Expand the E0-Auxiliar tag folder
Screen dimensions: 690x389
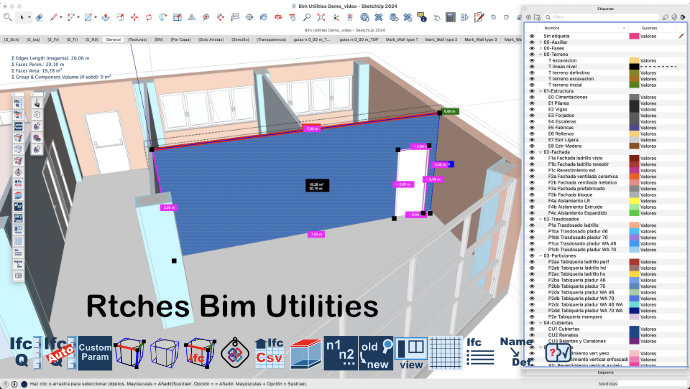[540, 42]
